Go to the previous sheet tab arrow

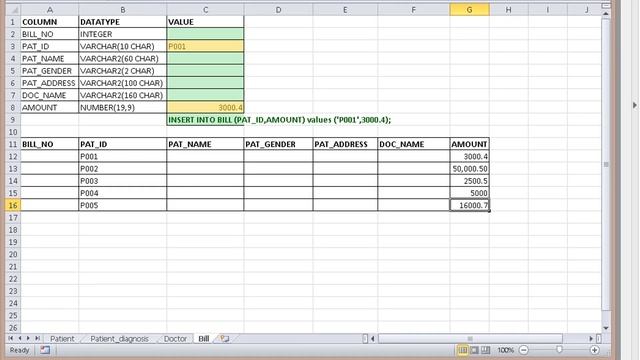click(20, 338)
